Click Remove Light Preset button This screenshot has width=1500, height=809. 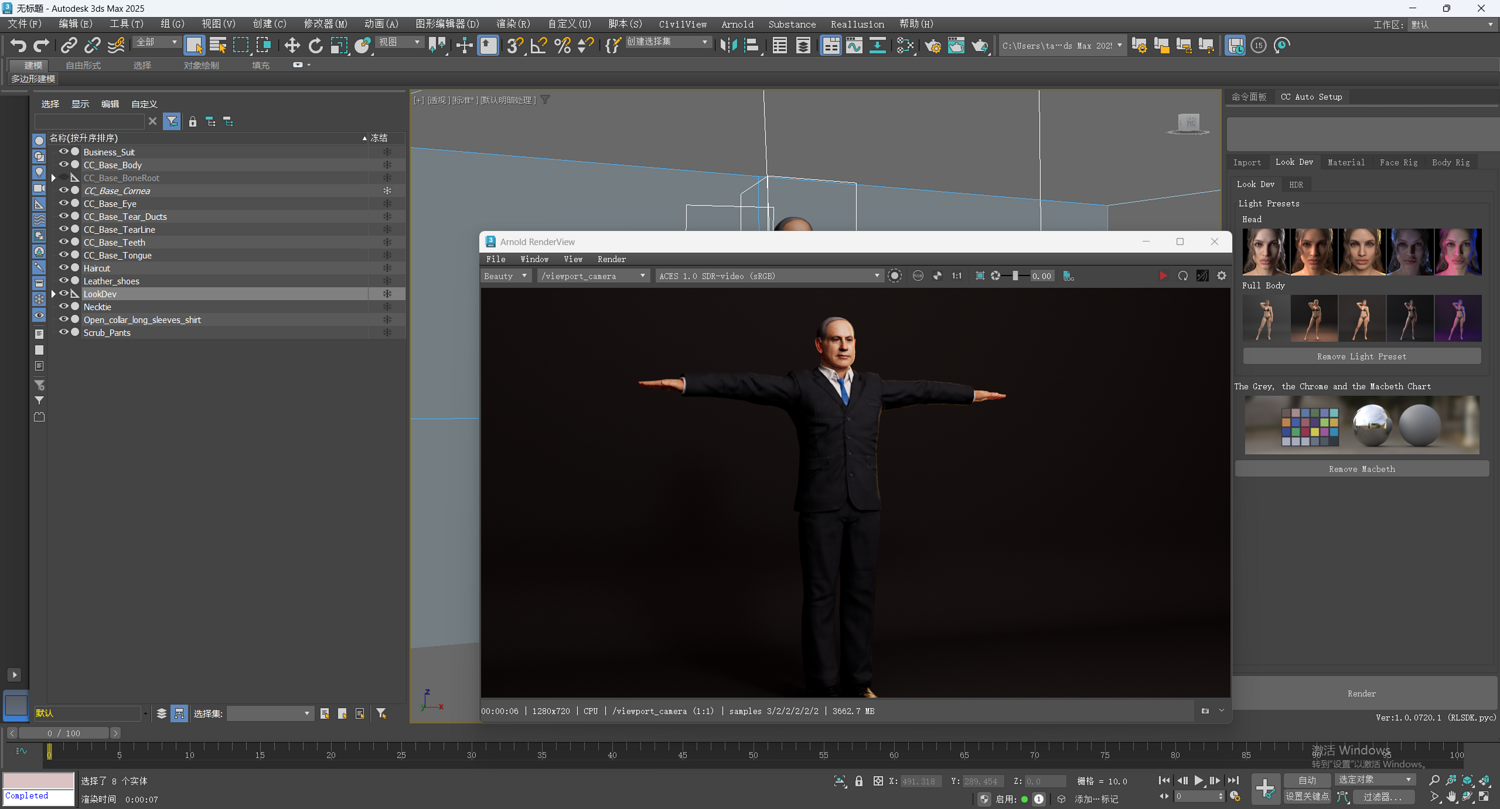click(1361, 356)
